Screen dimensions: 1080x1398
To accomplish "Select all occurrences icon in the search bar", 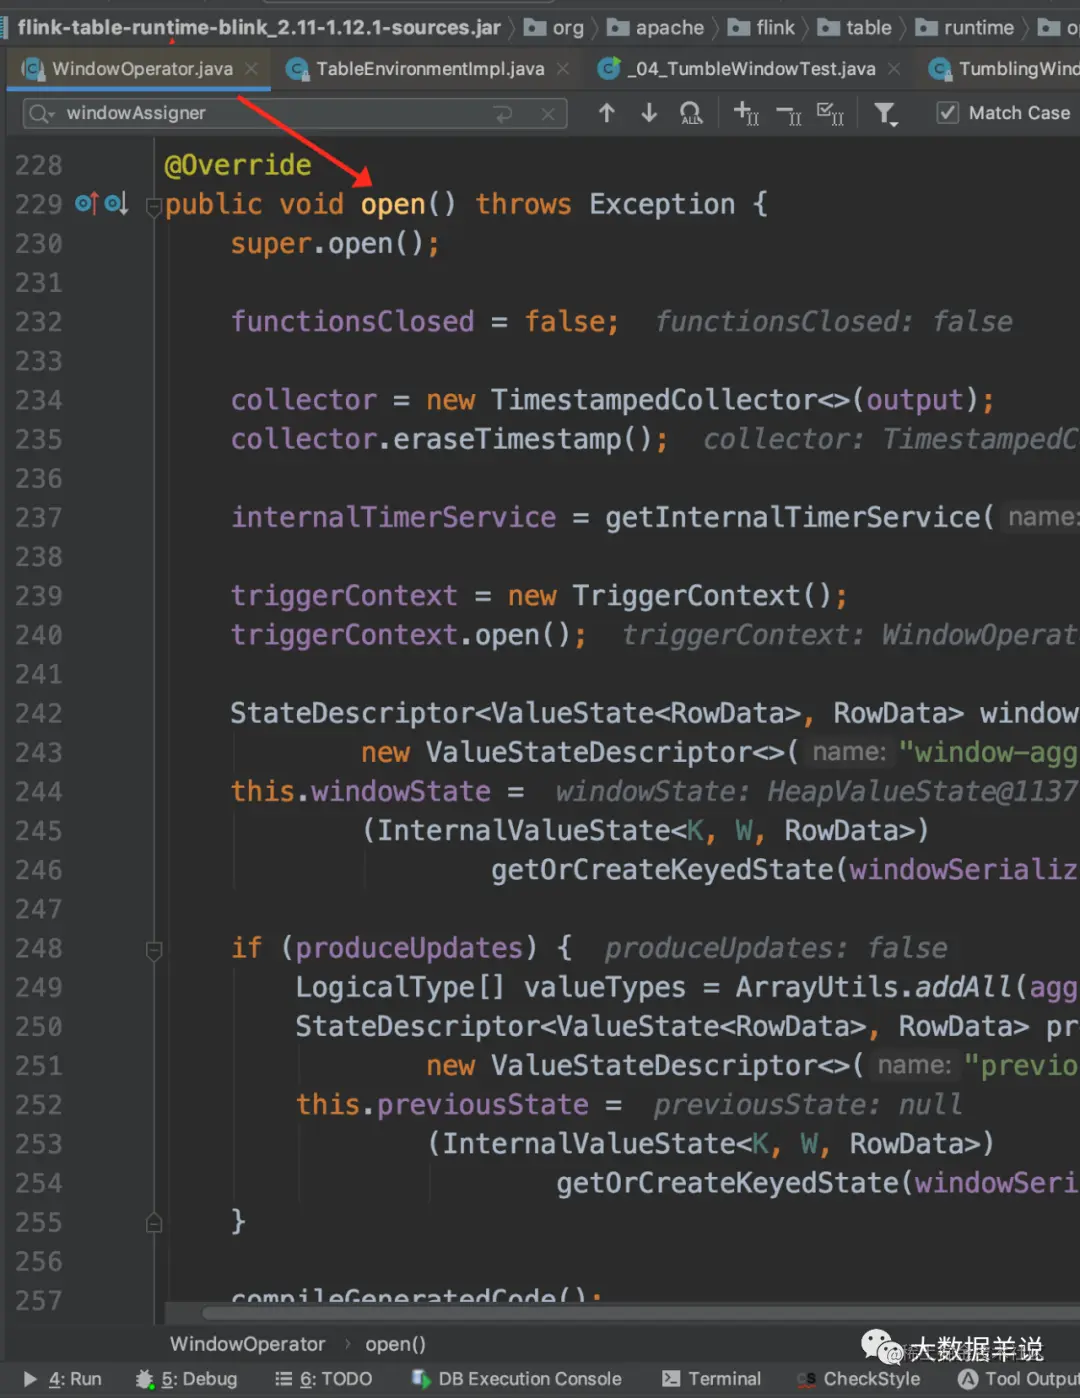I will tap(830, 113).
